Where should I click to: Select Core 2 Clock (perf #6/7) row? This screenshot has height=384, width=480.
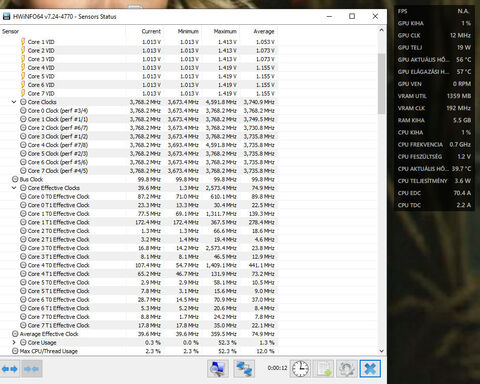click(x=139, y=128)
